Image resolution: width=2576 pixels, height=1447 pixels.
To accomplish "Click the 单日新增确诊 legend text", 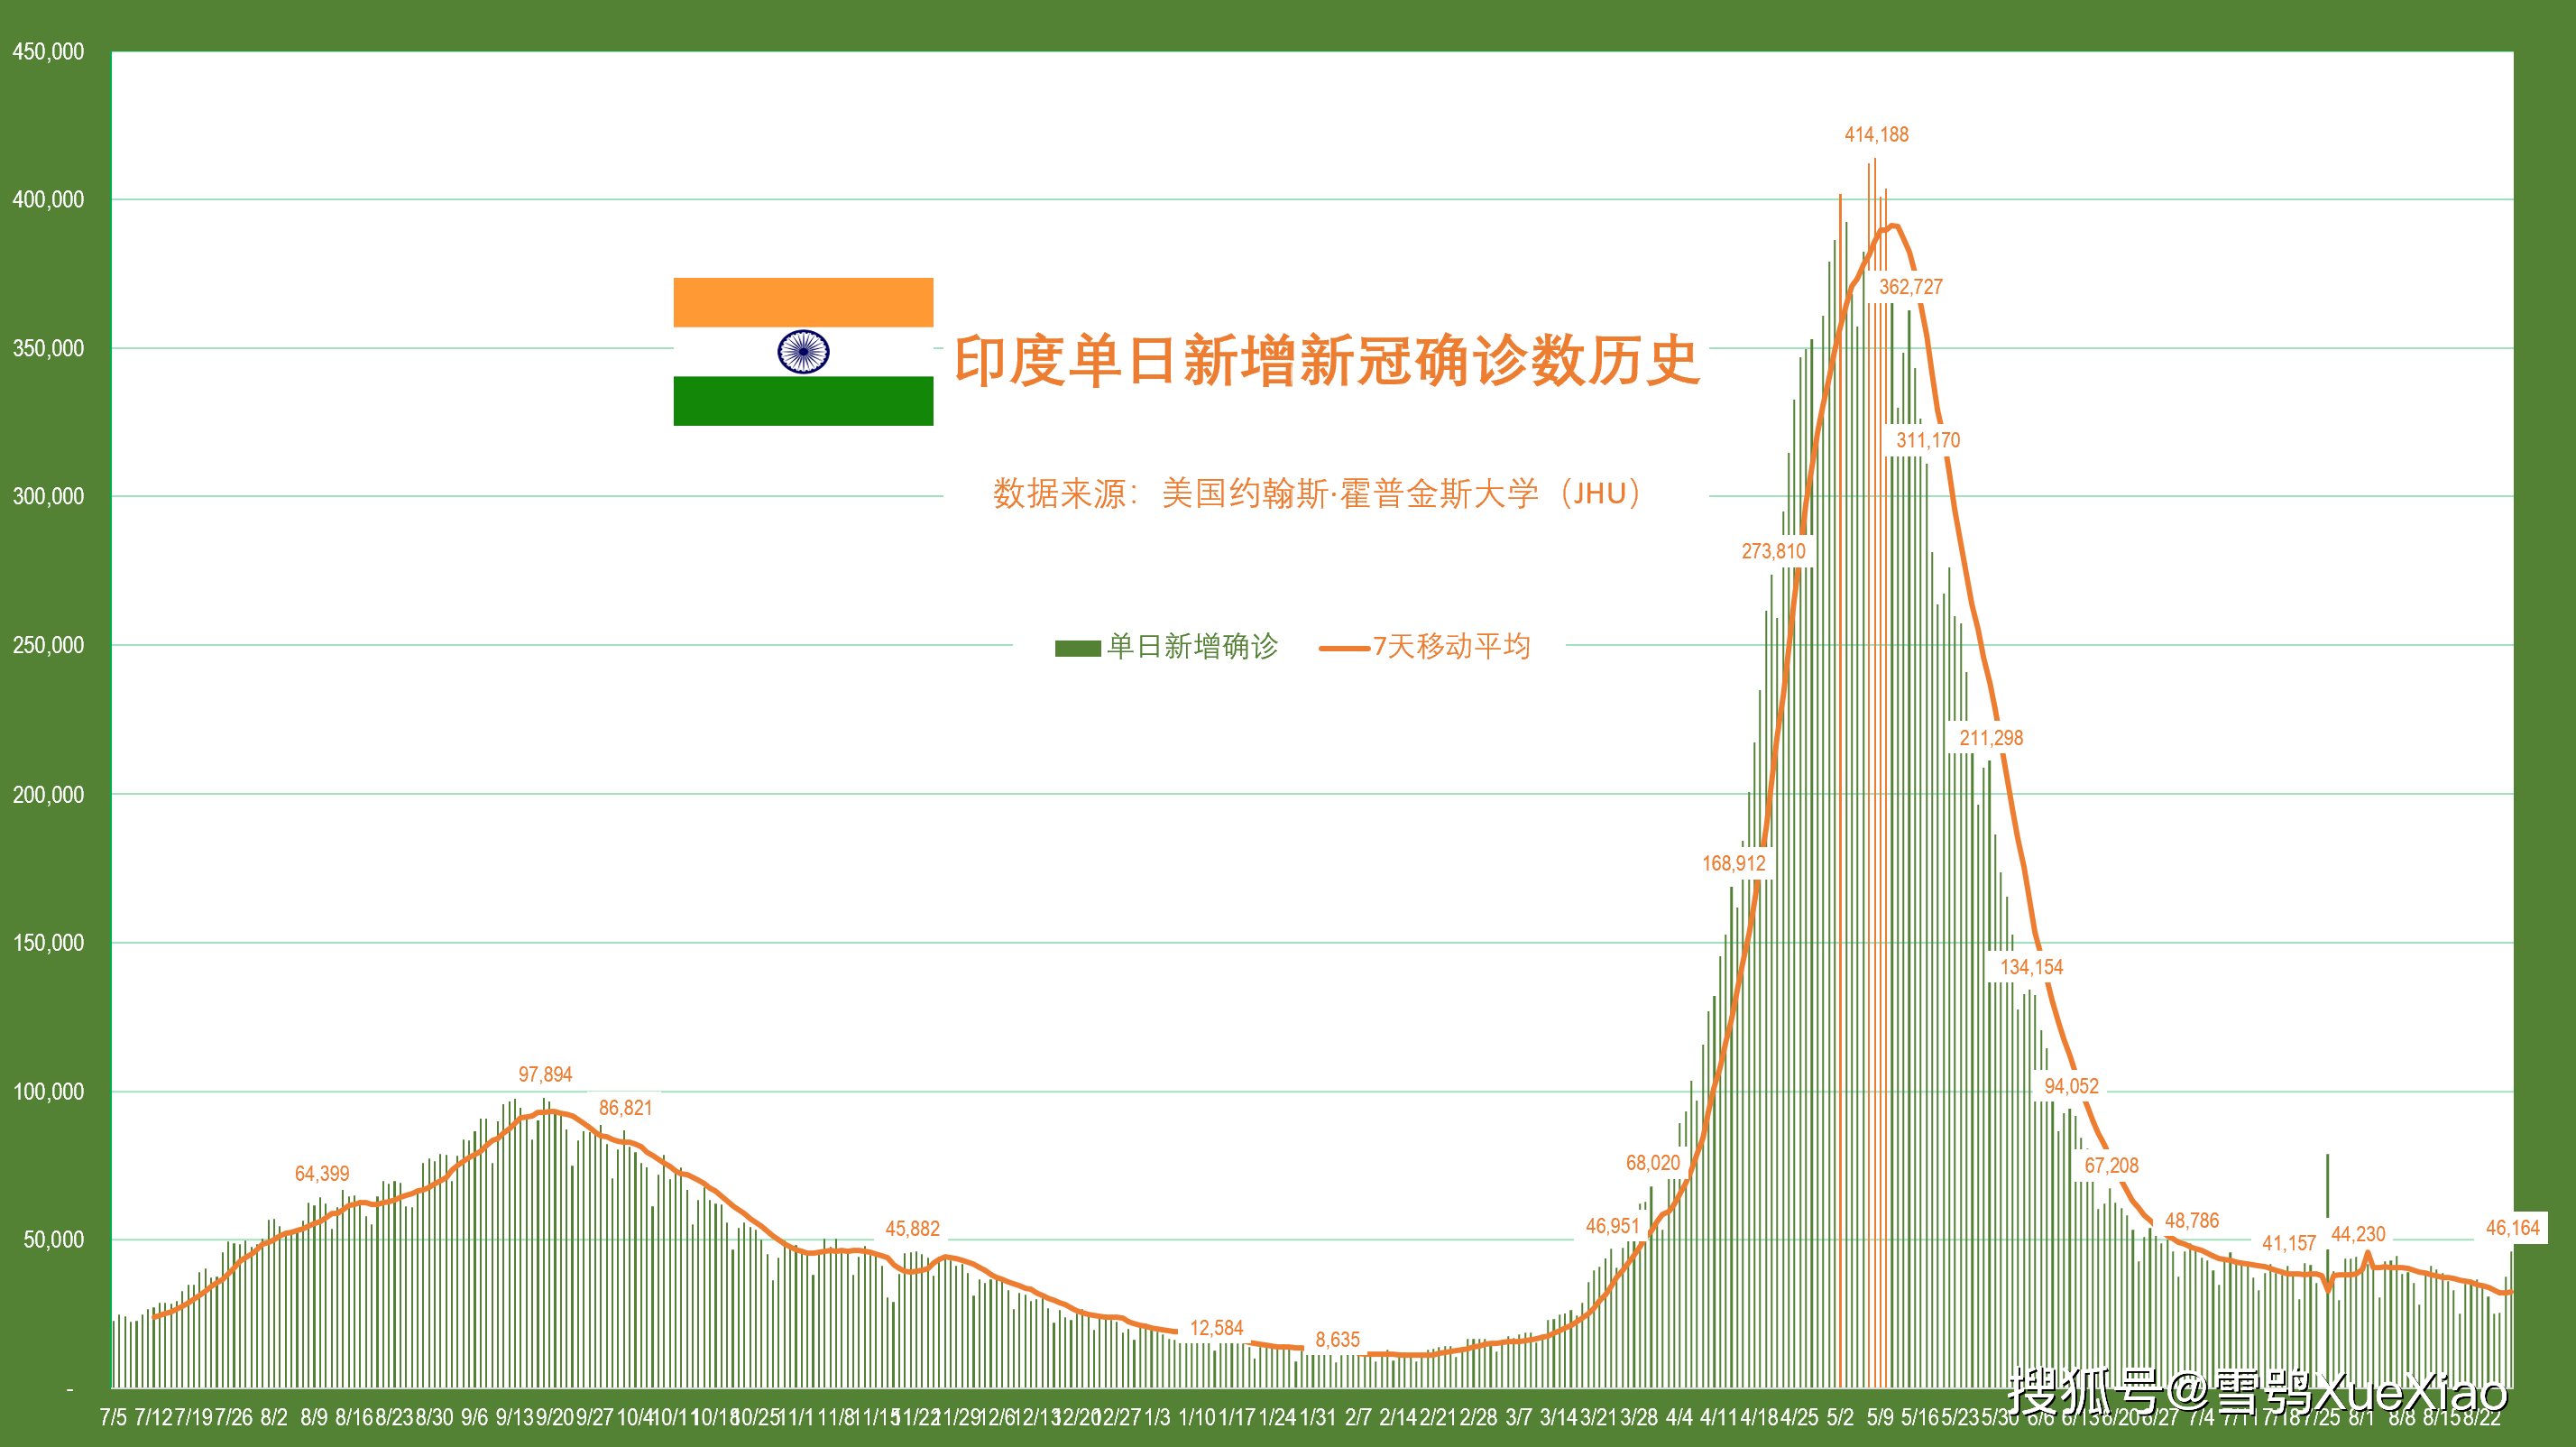I will 1192,647.
